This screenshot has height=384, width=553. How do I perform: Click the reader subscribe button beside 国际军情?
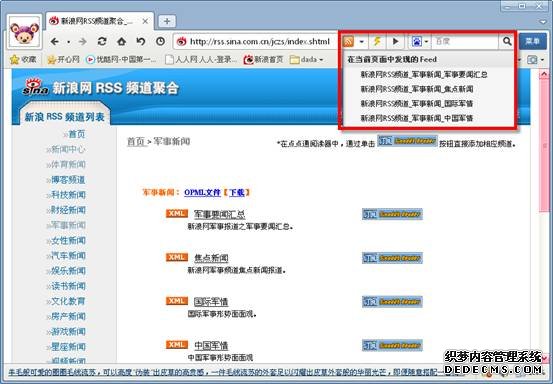(392, 301)
